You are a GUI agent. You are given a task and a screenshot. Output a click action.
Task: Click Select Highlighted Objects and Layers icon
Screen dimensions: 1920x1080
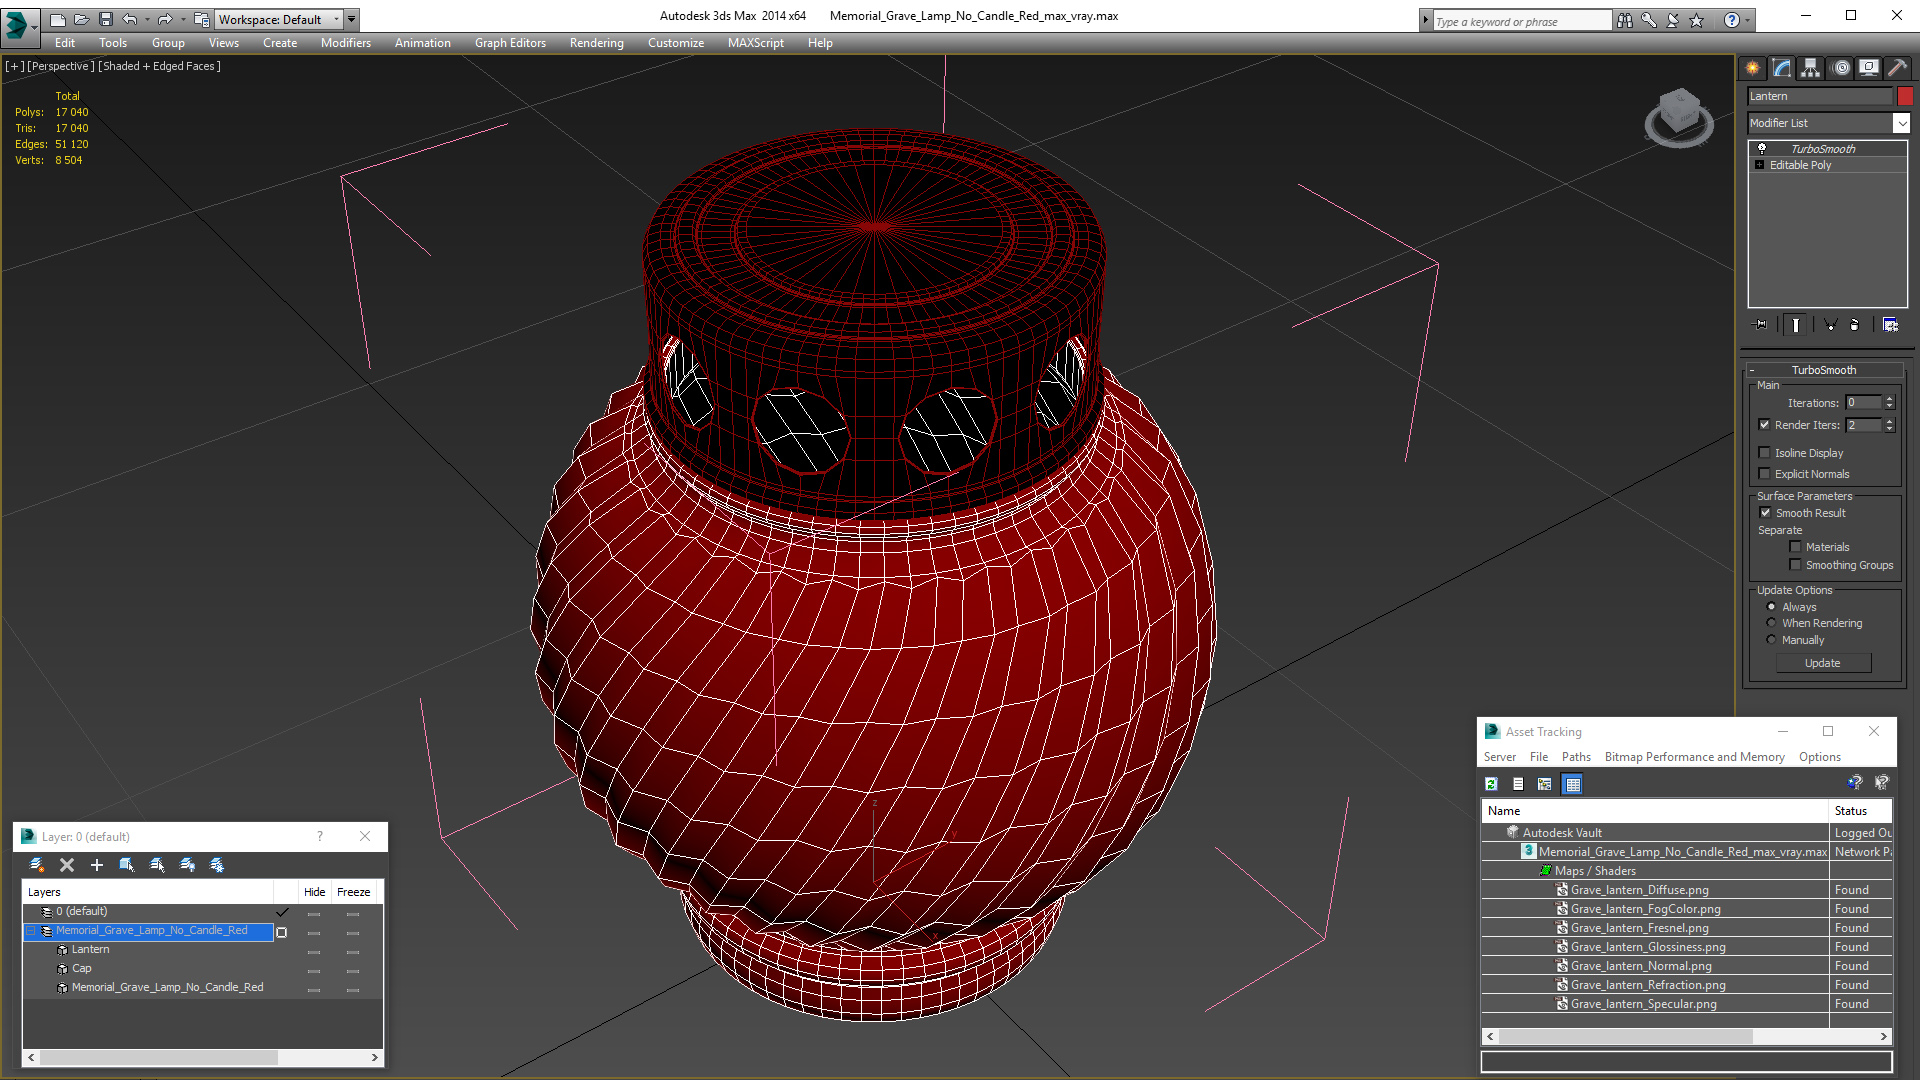click(x=127, y=865)
